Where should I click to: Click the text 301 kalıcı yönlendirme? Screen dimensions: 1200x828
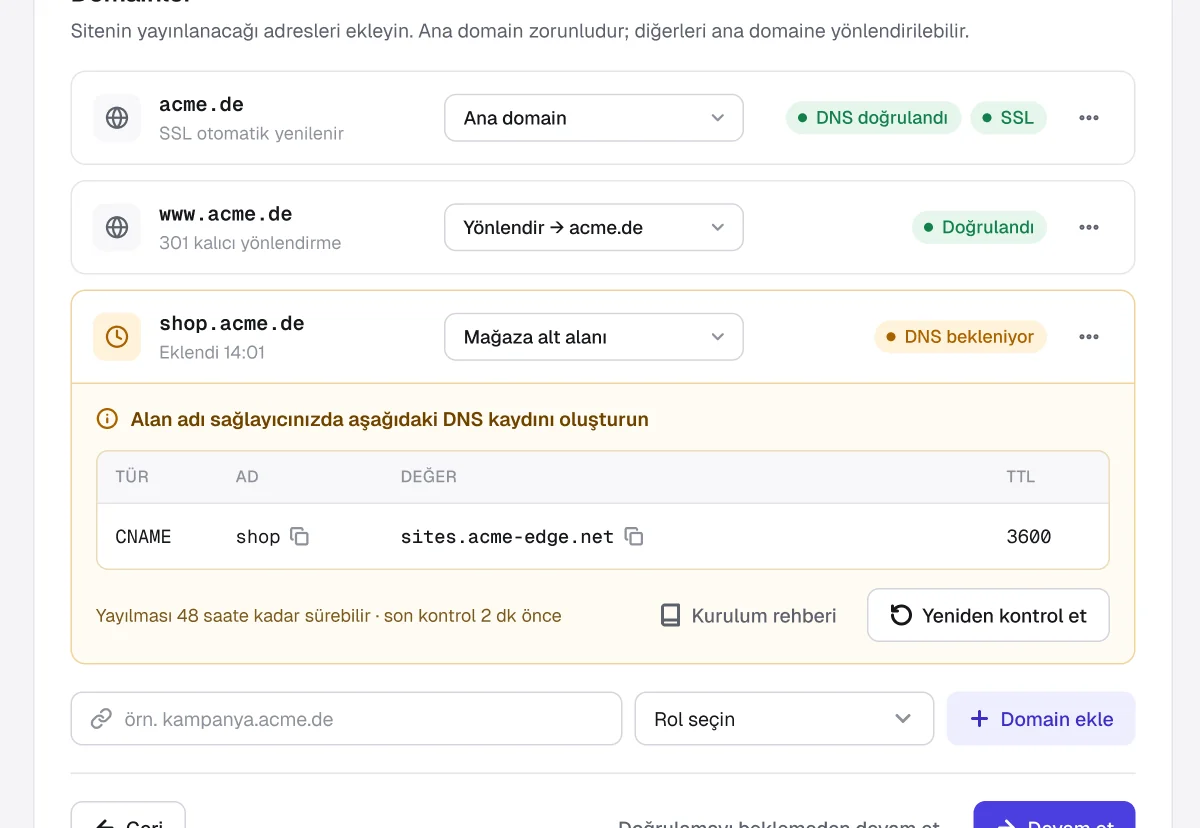(250, 243)
